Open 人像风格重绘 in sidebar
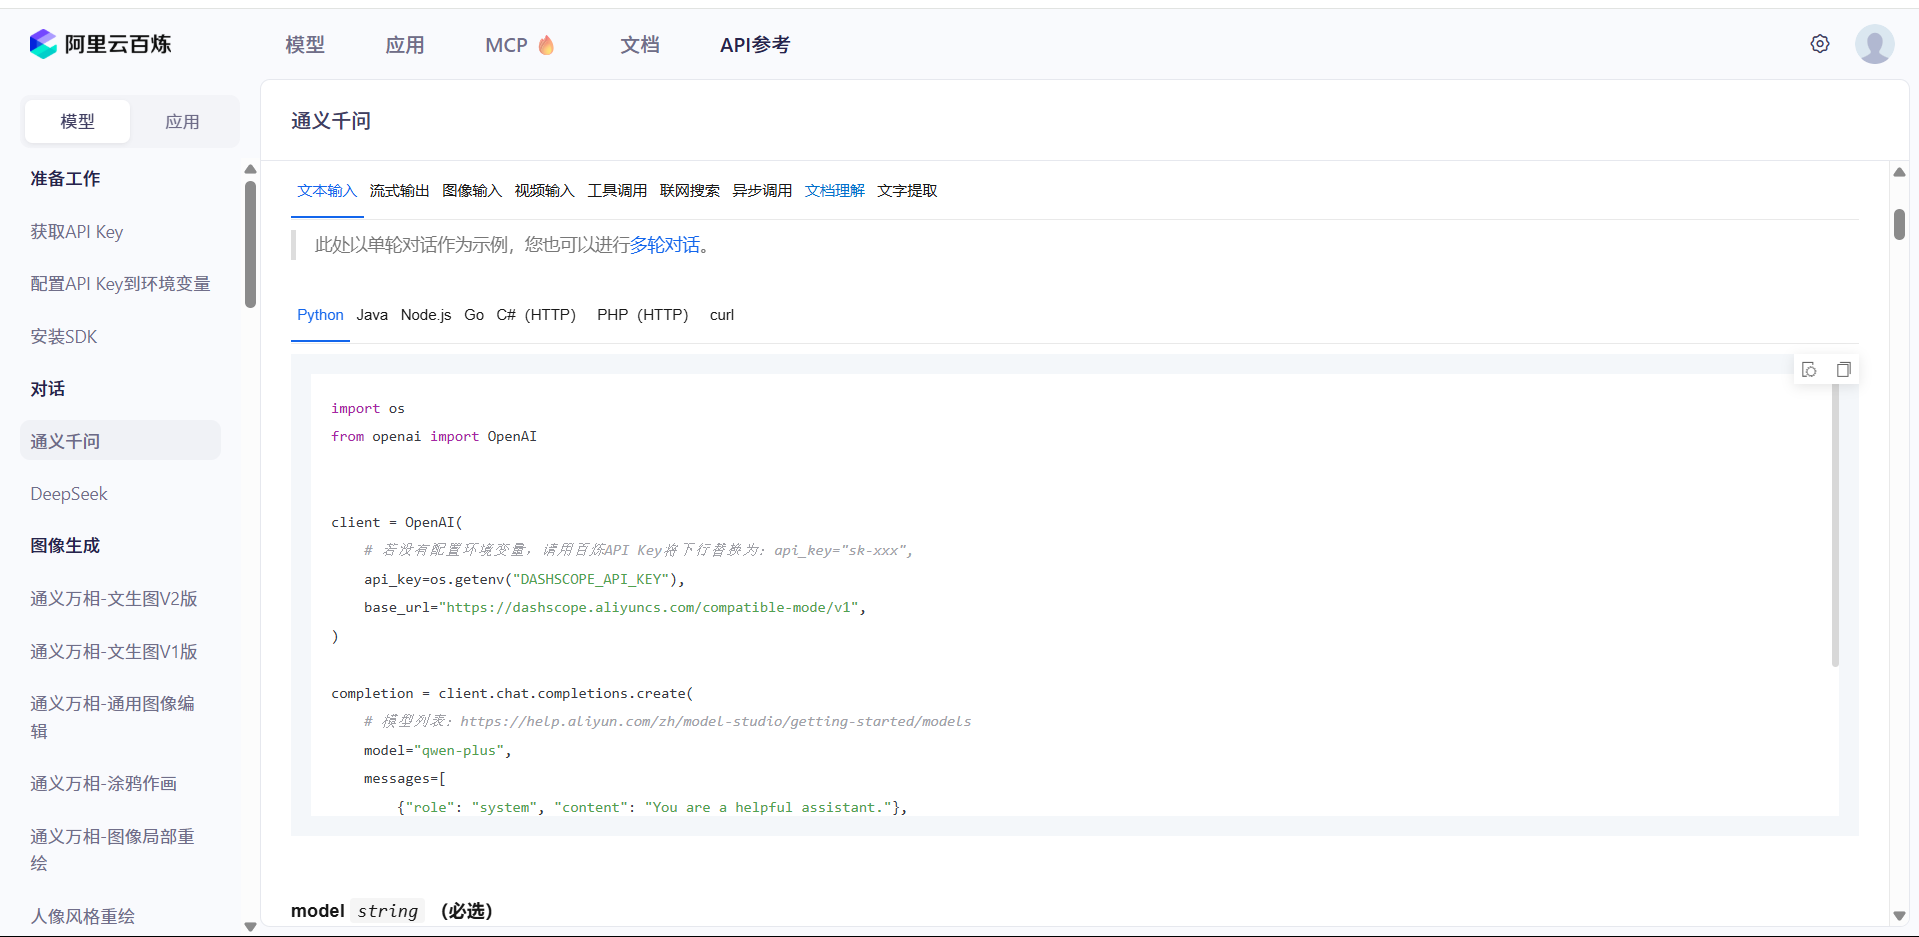This screenshot has height=937, width=1919. coord(82,916)
